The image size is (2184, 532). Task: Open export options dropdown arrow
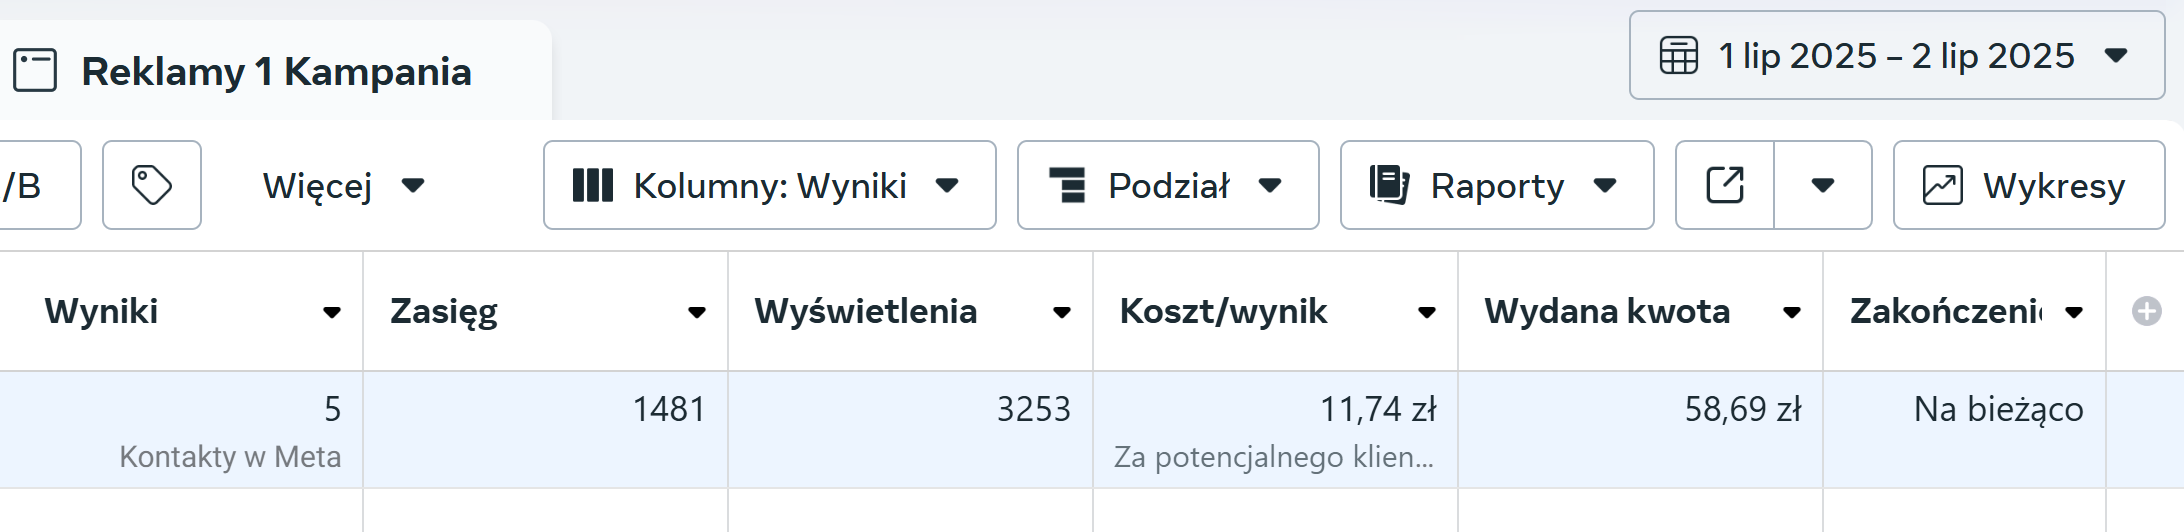1823,185
